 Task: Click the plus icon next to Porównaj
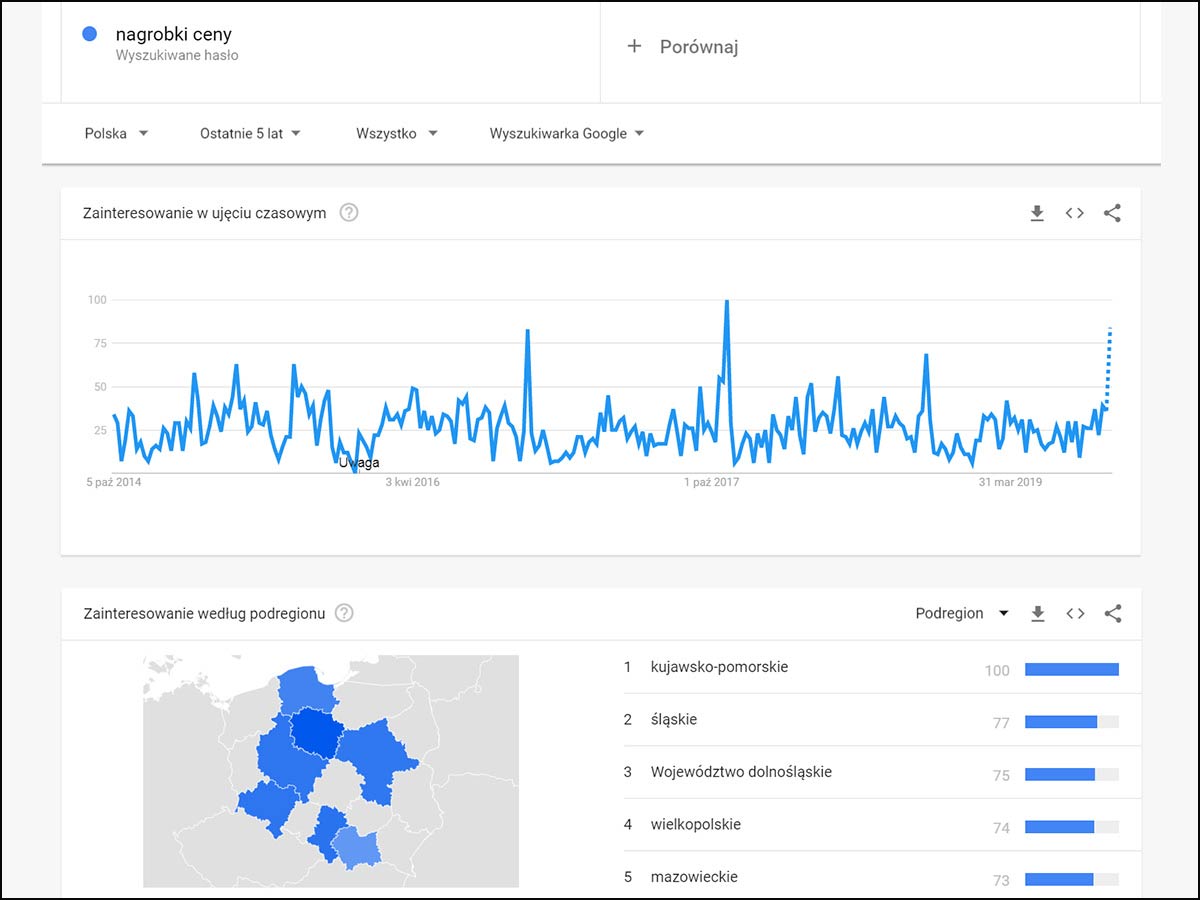(634, 46)
